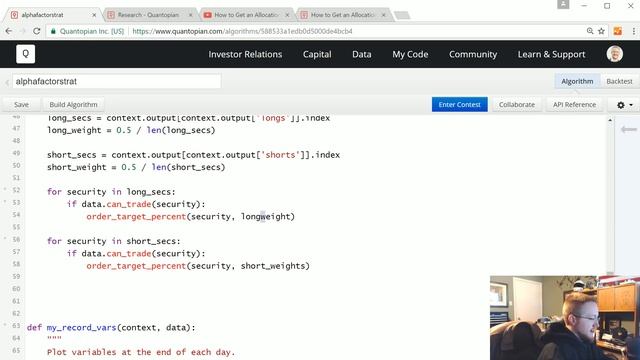Image resolution: width=640 pixels, height=360 pixels.
Task: Click the Build Algorithm button
Action: pyautogui.click(x=73, y=104)
